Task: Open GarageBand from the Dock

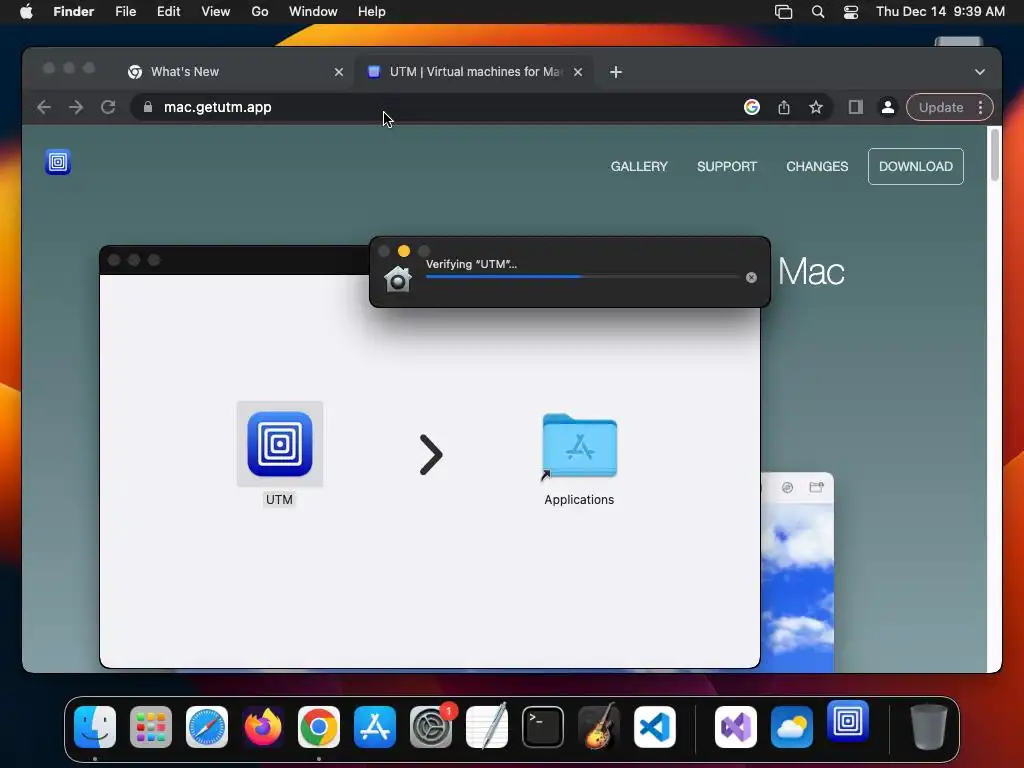Action: click(599, 727)
